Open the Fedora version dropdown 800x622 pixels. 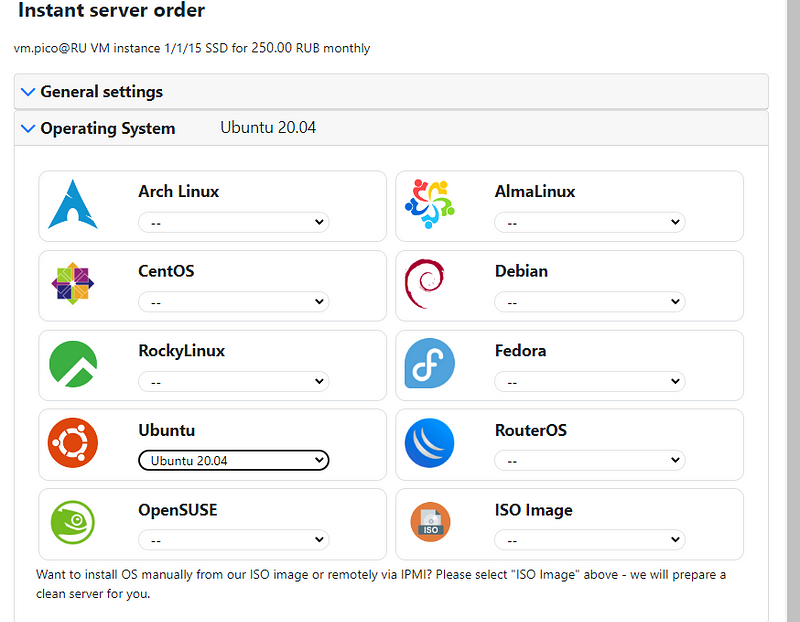tap(589, 381)
